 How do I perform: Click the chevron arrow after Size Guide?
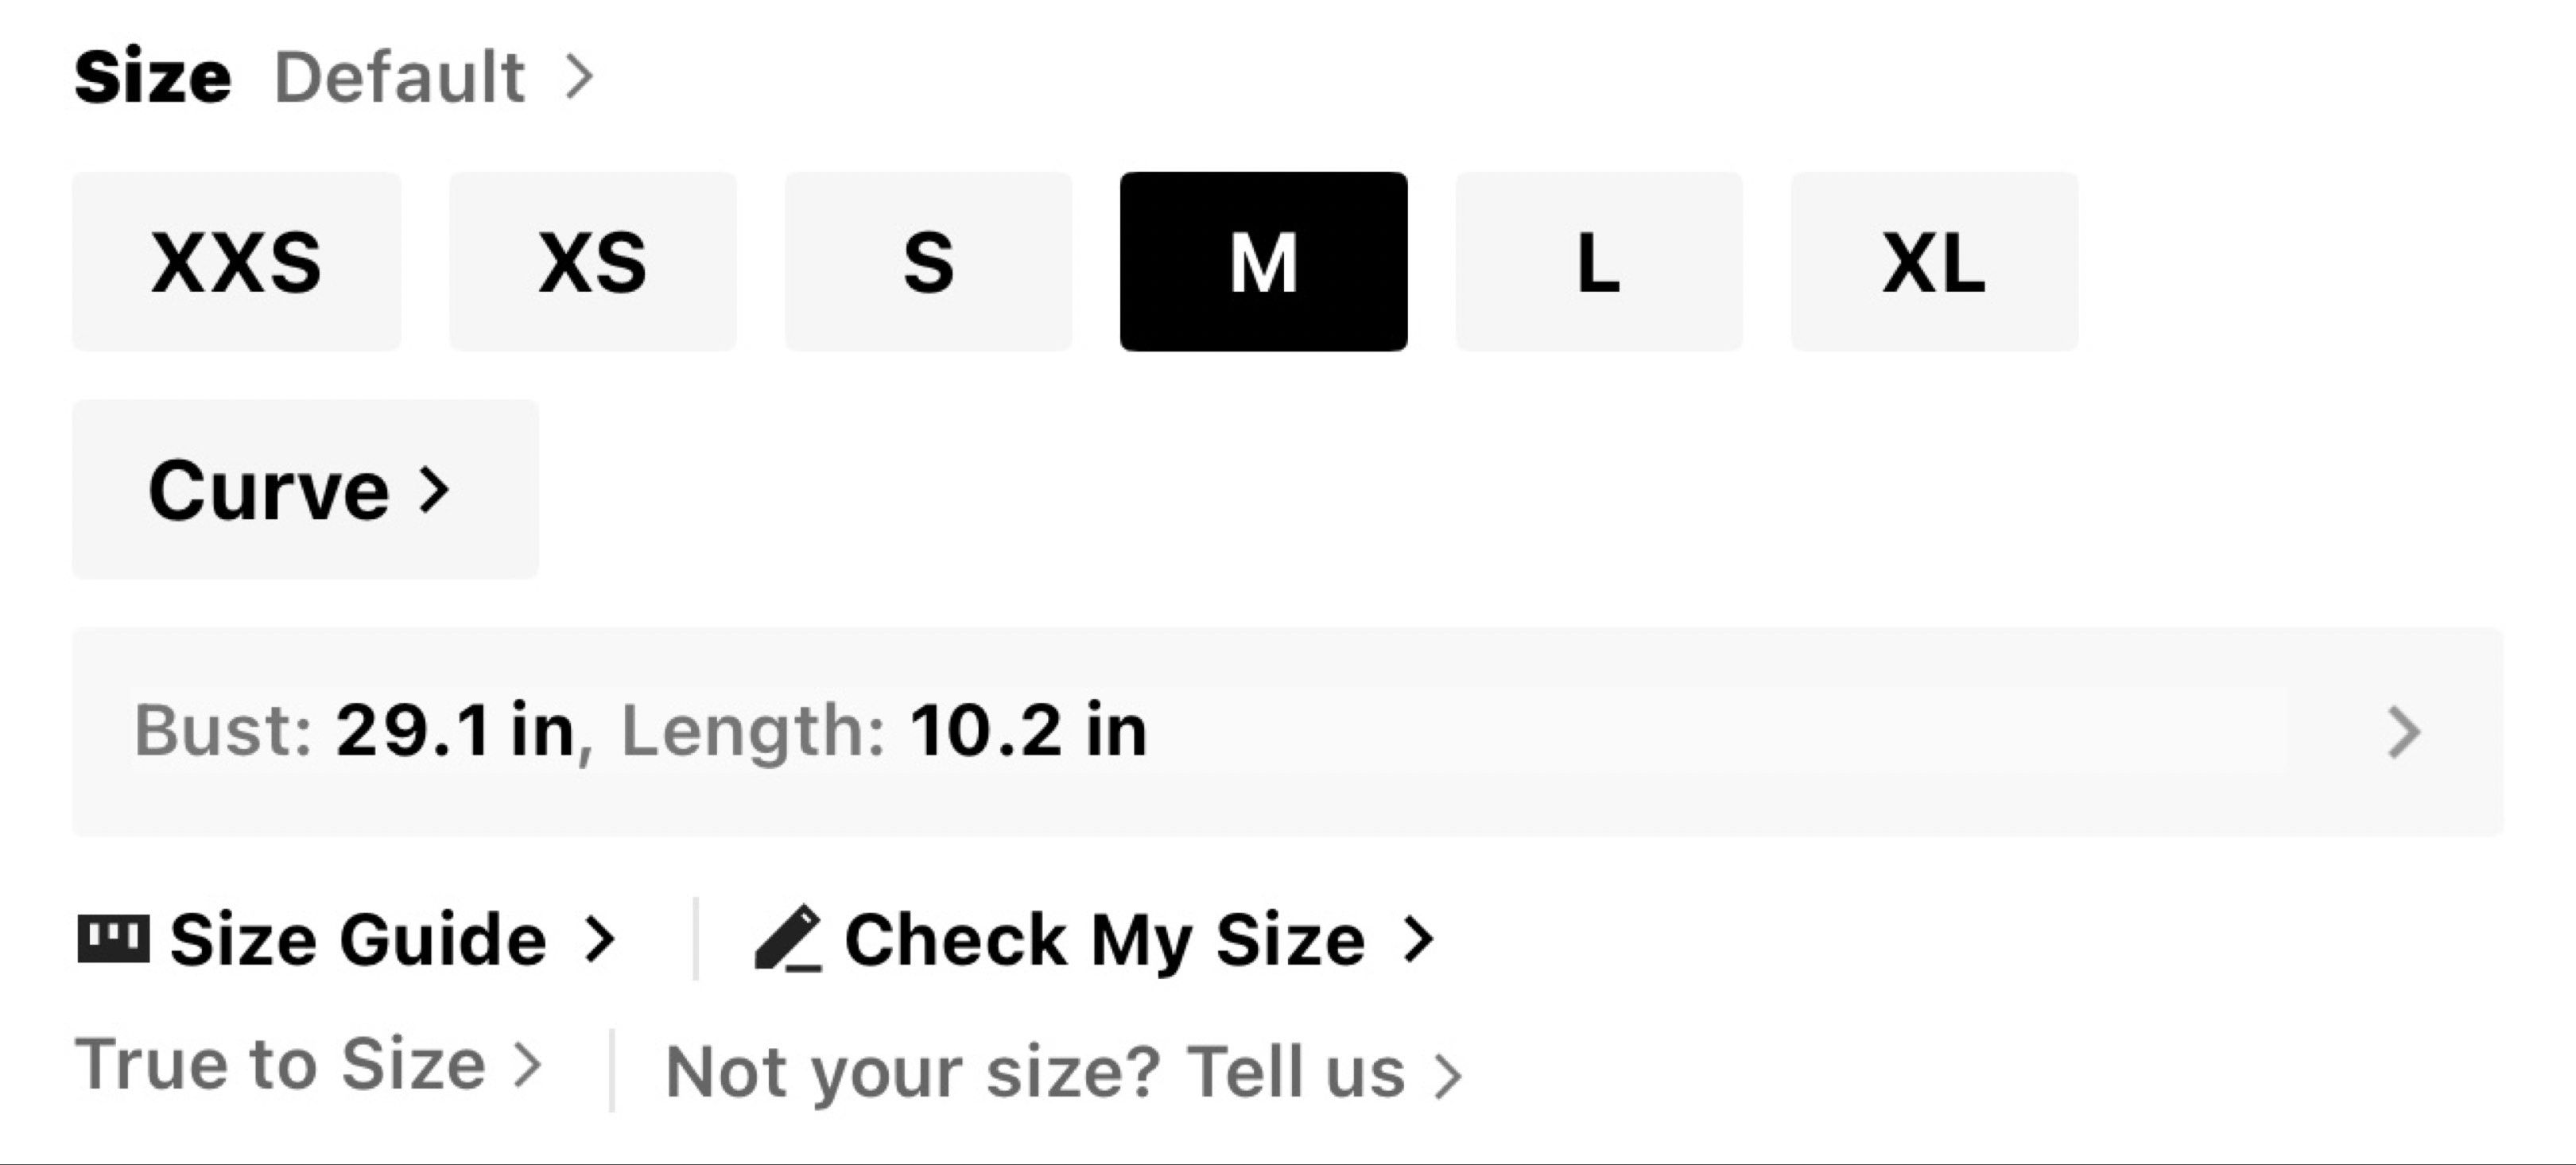pos(600,940)
